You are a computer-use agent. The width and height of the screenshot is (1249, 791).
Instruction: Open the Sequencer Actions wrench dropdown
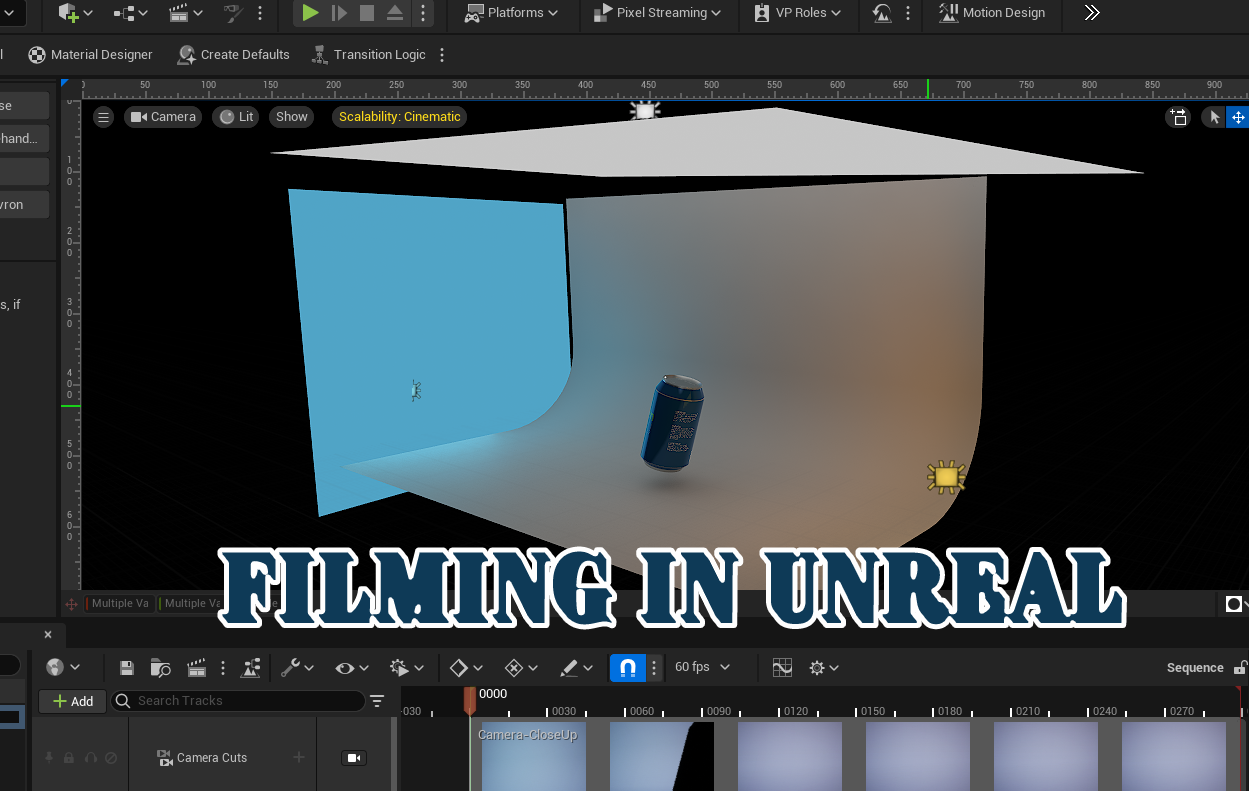click(x=298, y=667)
